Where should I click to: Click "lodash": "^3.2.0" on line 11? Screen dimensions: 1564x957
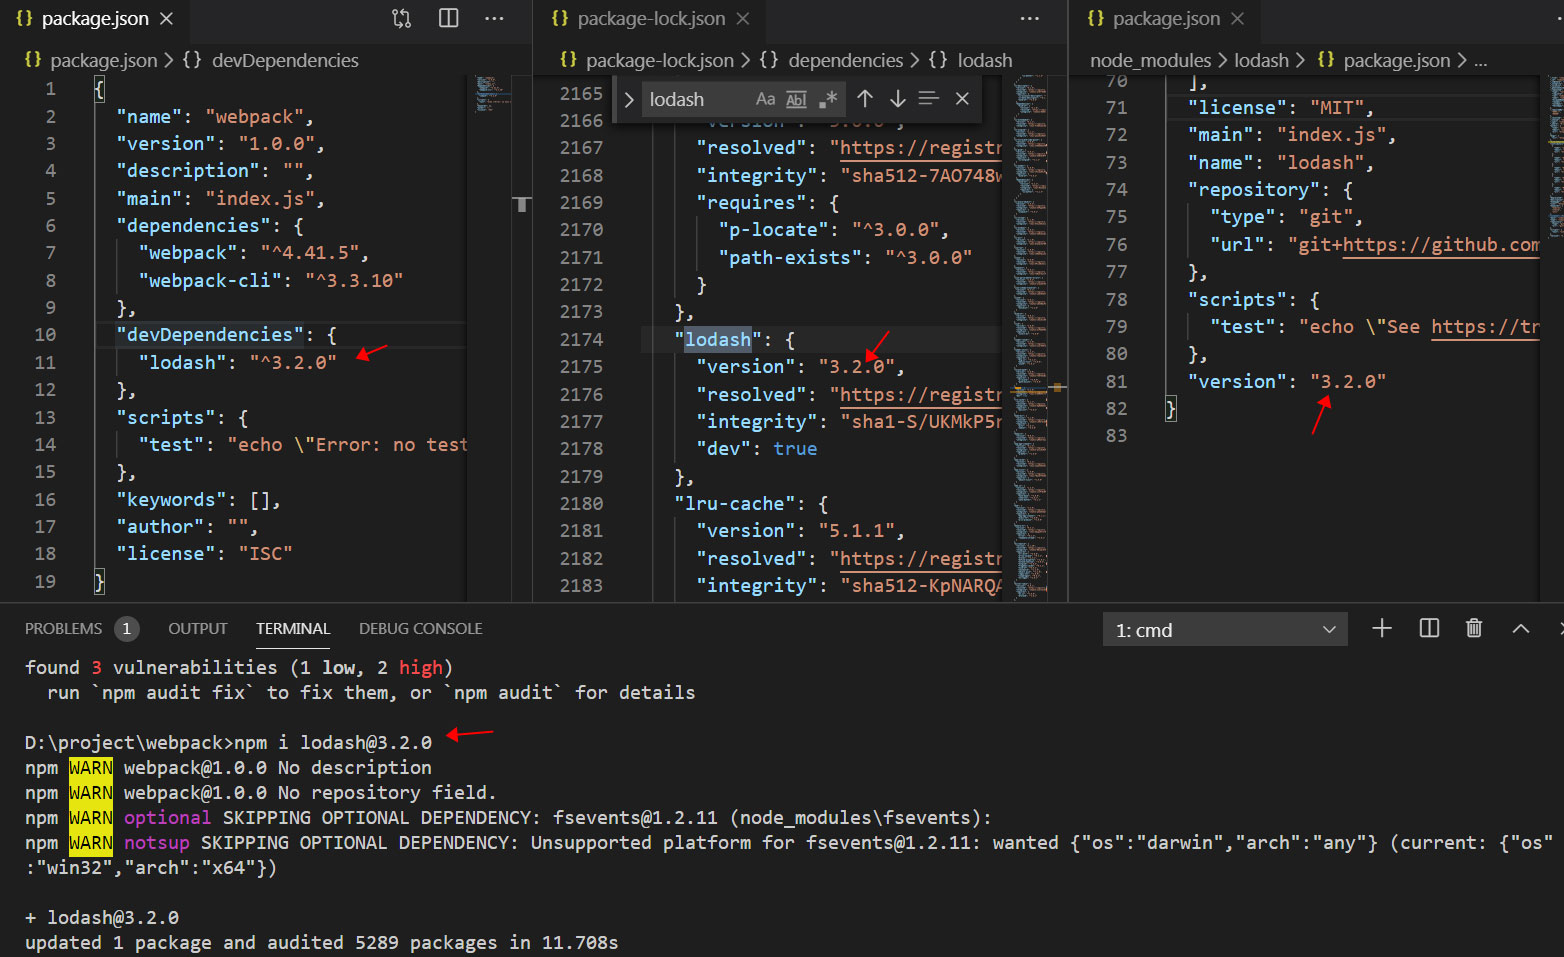tap(237, 362)
